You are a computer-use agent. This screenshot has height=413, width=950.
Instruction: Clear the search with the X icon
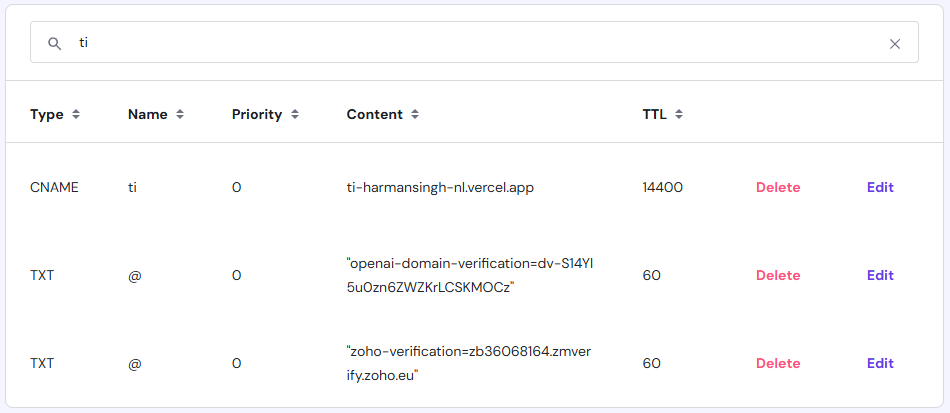(894, 44)
